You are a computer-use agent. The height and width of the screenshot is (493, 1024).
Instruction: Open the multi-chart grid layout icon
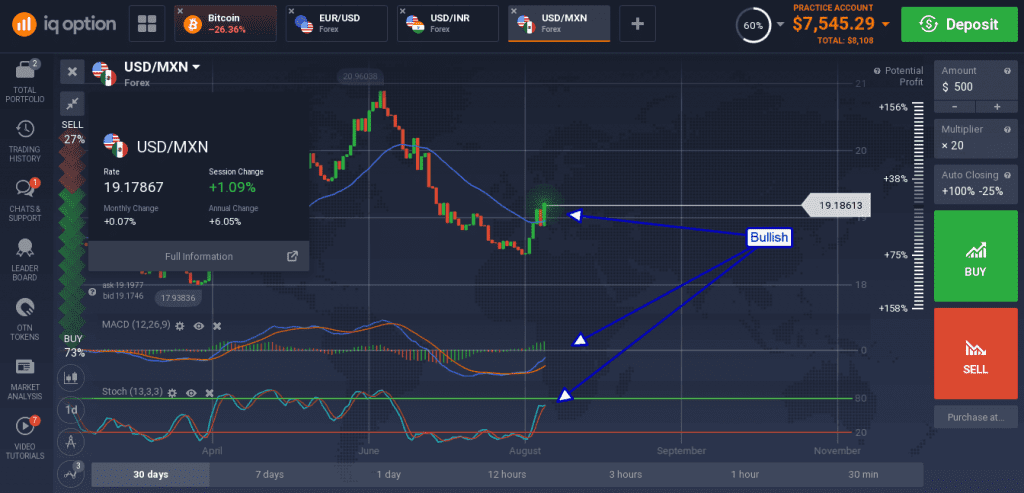pos(147,24)
